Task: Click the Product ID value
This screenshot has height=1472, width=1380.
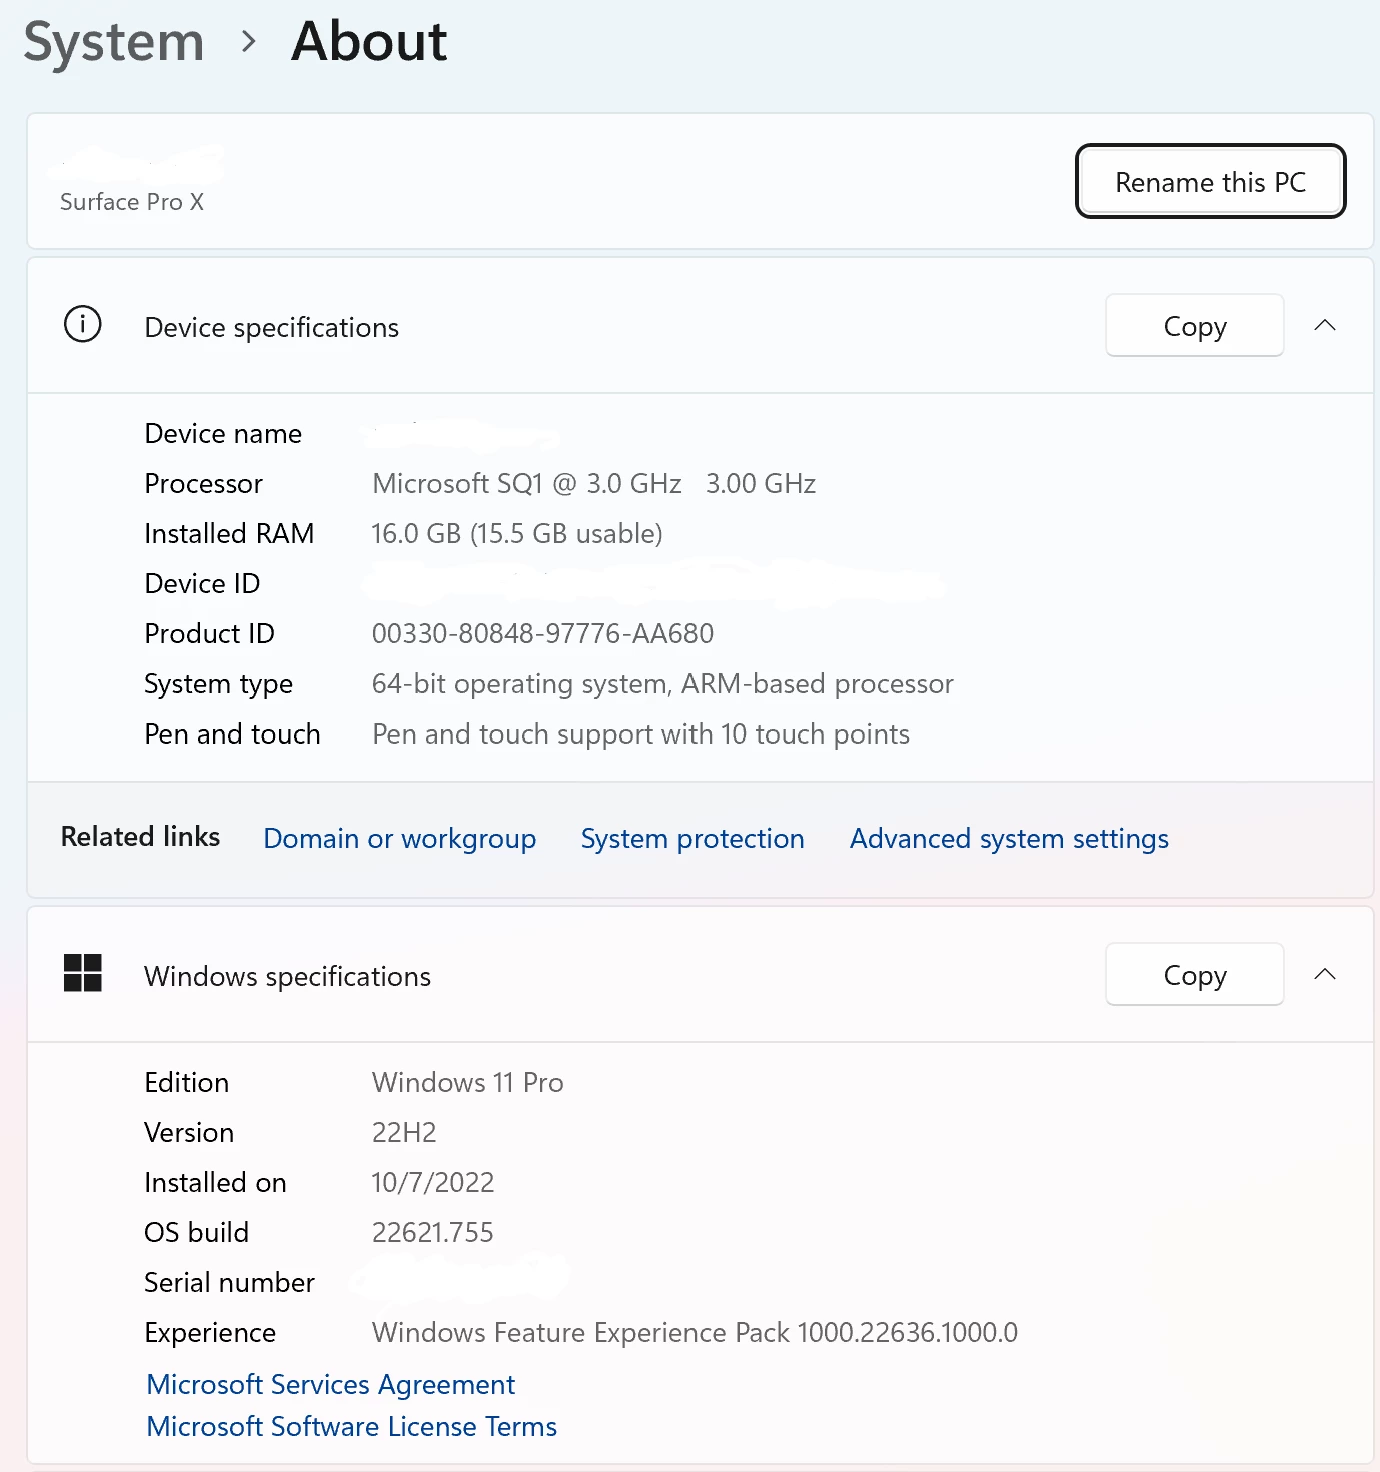Action: tap(542, 634)
